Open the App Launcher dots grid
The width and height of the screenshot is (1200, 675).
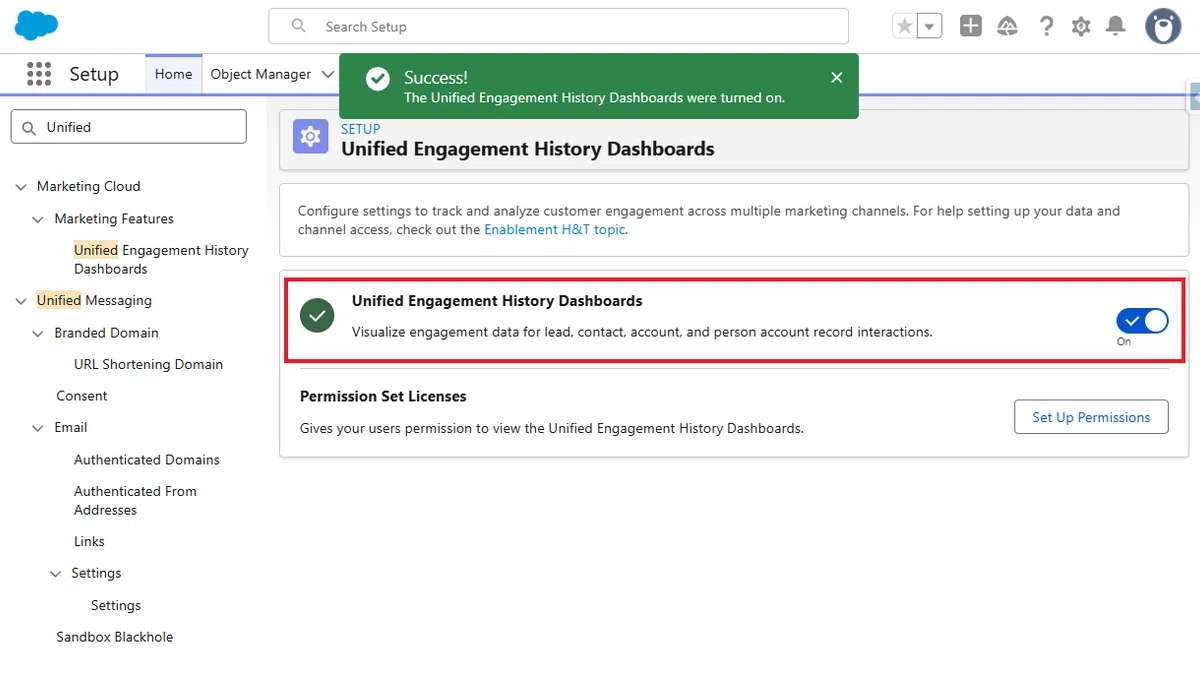[39, 74]
